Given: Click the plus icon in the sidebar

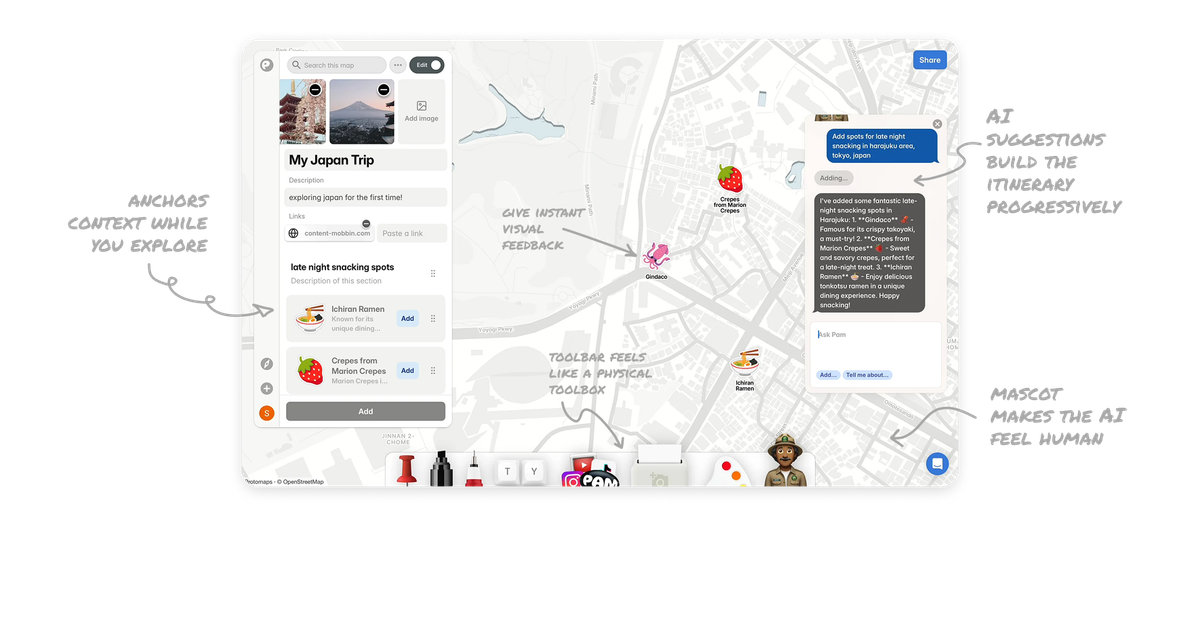Looking at the screenshot, I should point(266,389).
